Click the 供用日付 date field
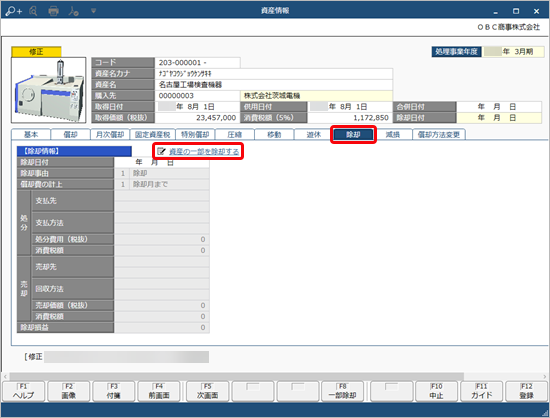Viewport: 550px width, 418px height. [350, 107]
